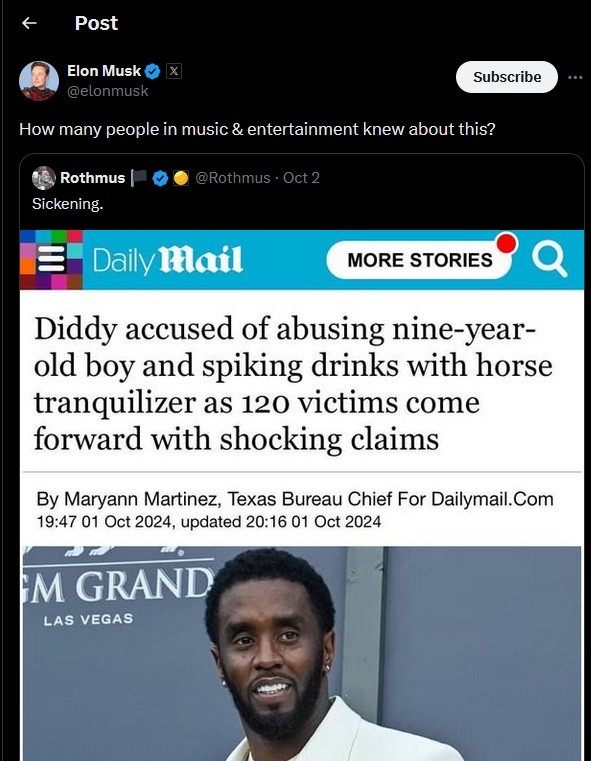The image size is (591, 761).
Task: Click the X affiliation badge icon
Action: click(174, 71)
